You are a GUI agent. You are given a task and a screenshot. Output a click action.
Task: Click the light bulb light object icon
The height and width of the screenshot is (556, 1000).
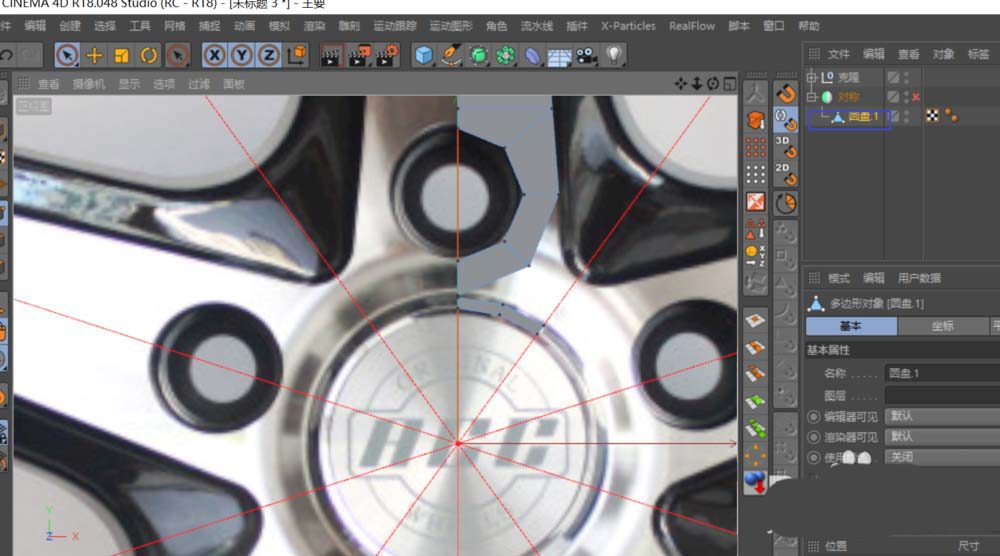pos(614,55)
